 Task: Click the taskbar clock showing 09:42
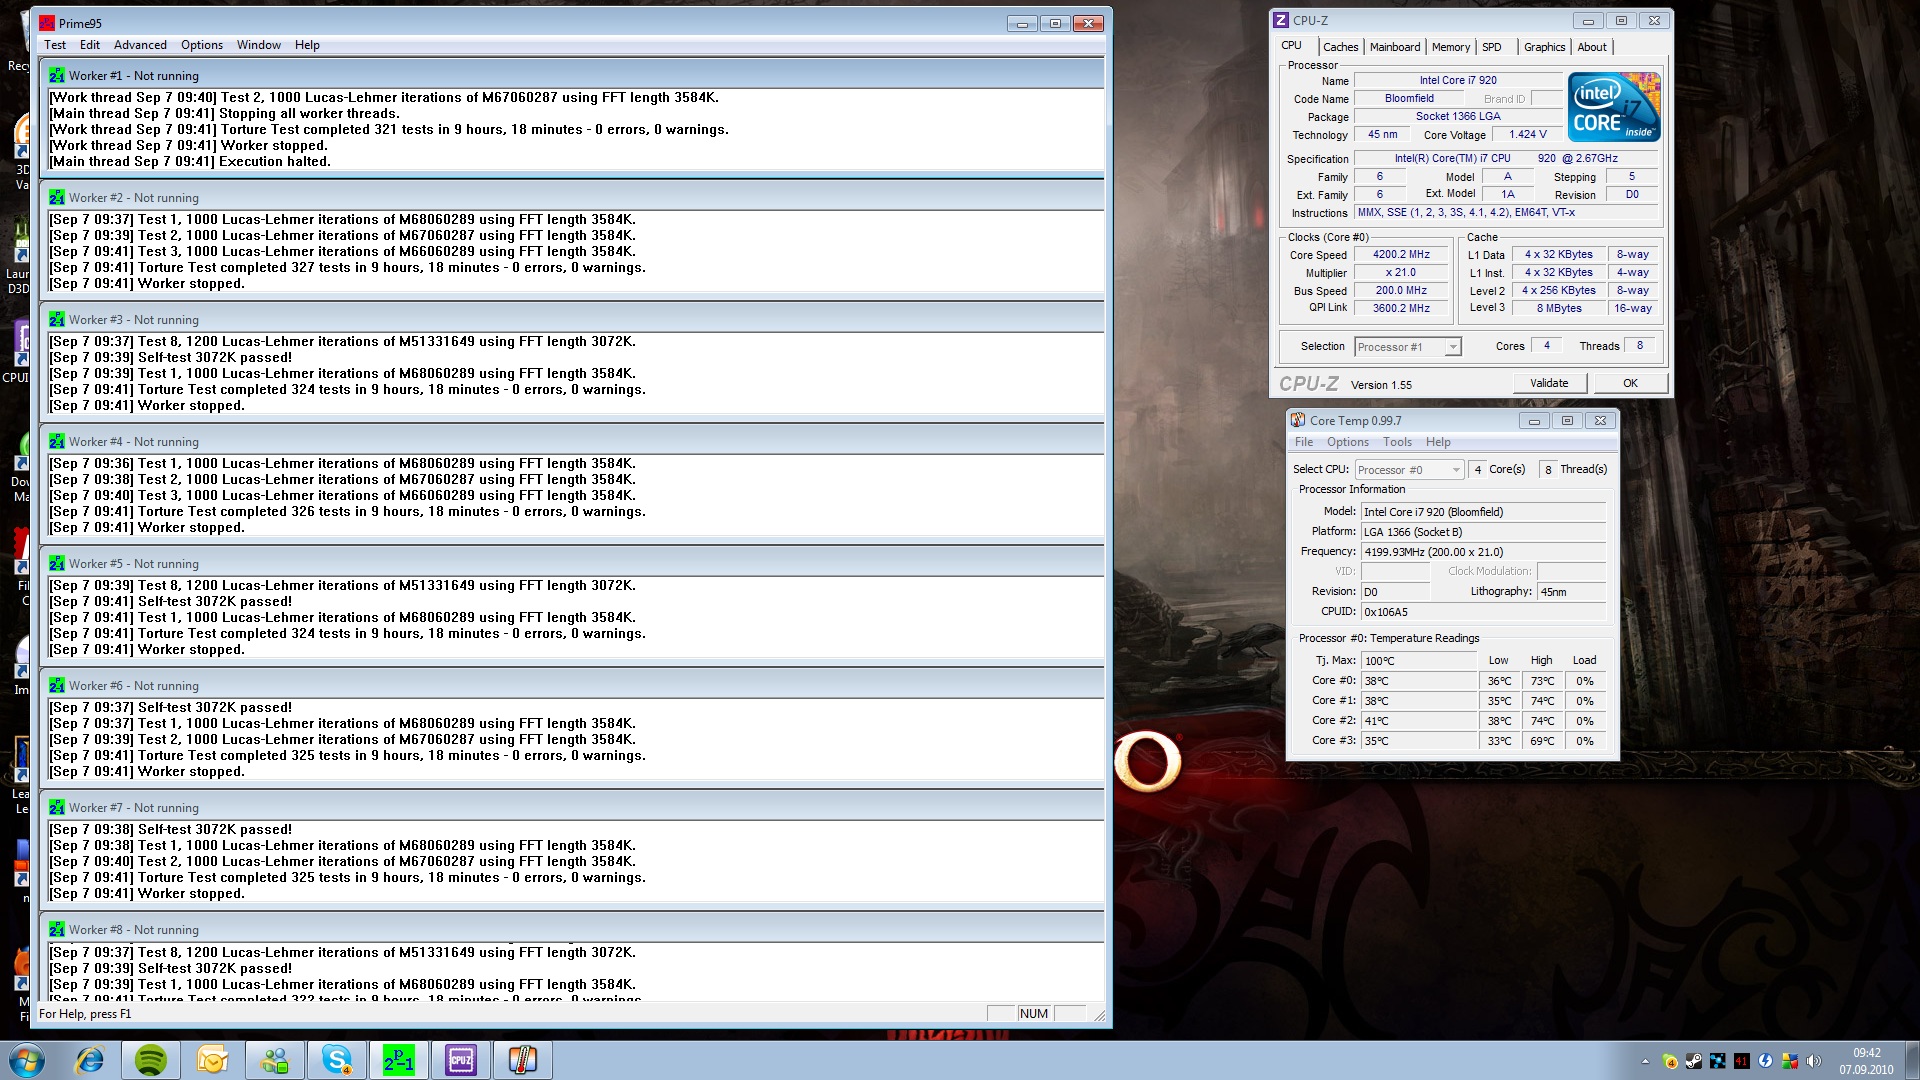coord(1866,1061)
